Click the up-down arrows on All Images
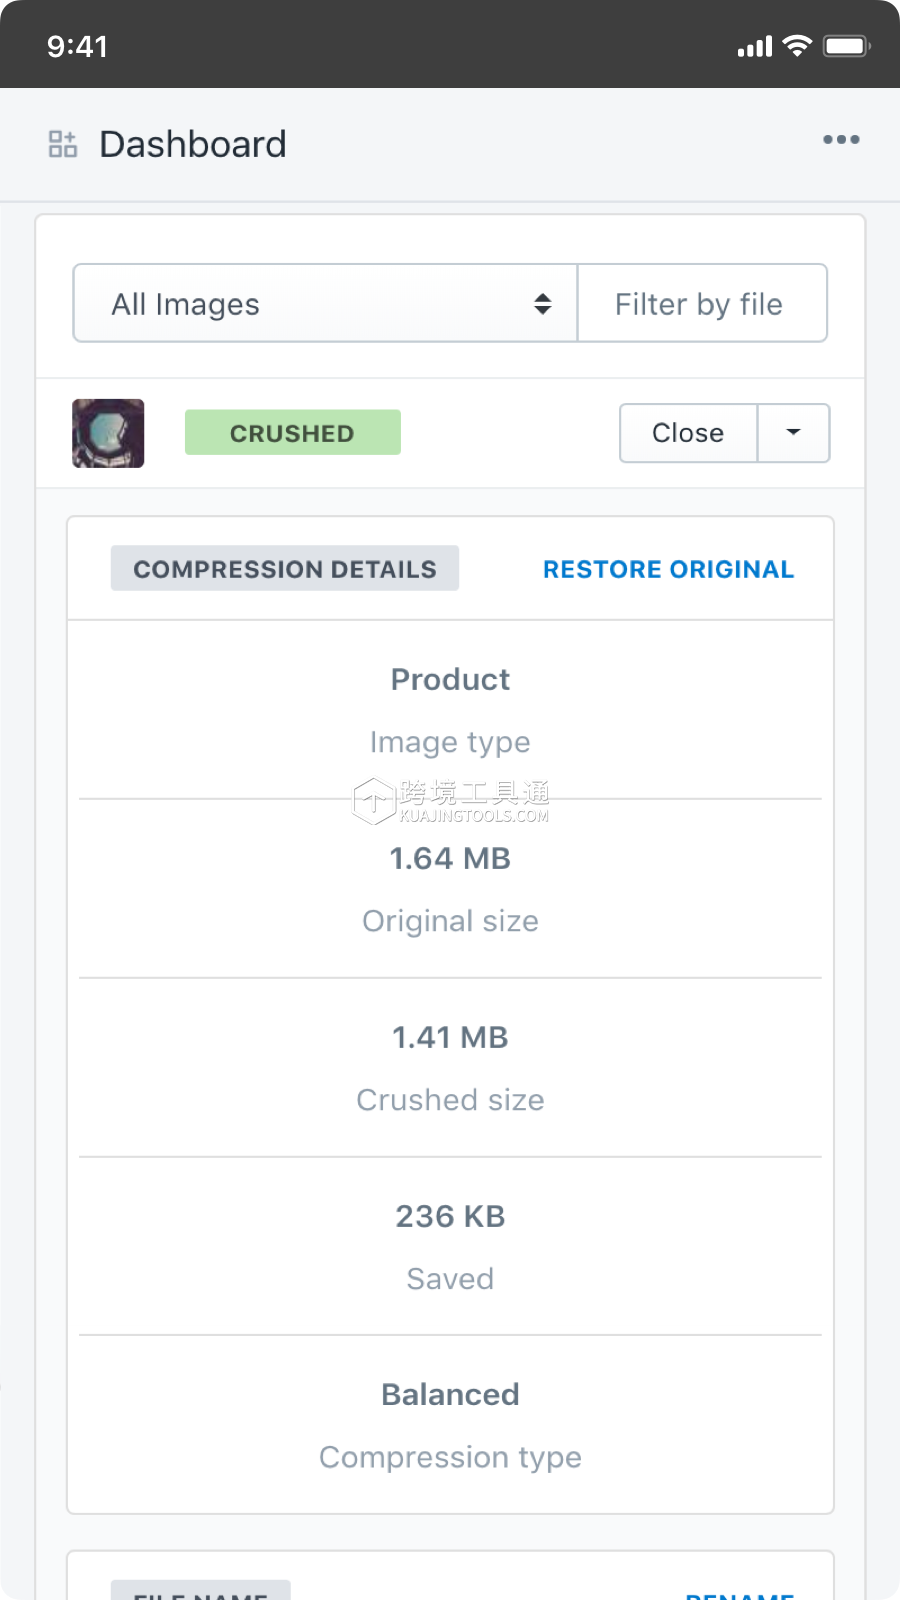Screen dimensions: 900x1600 pos(543,304)
